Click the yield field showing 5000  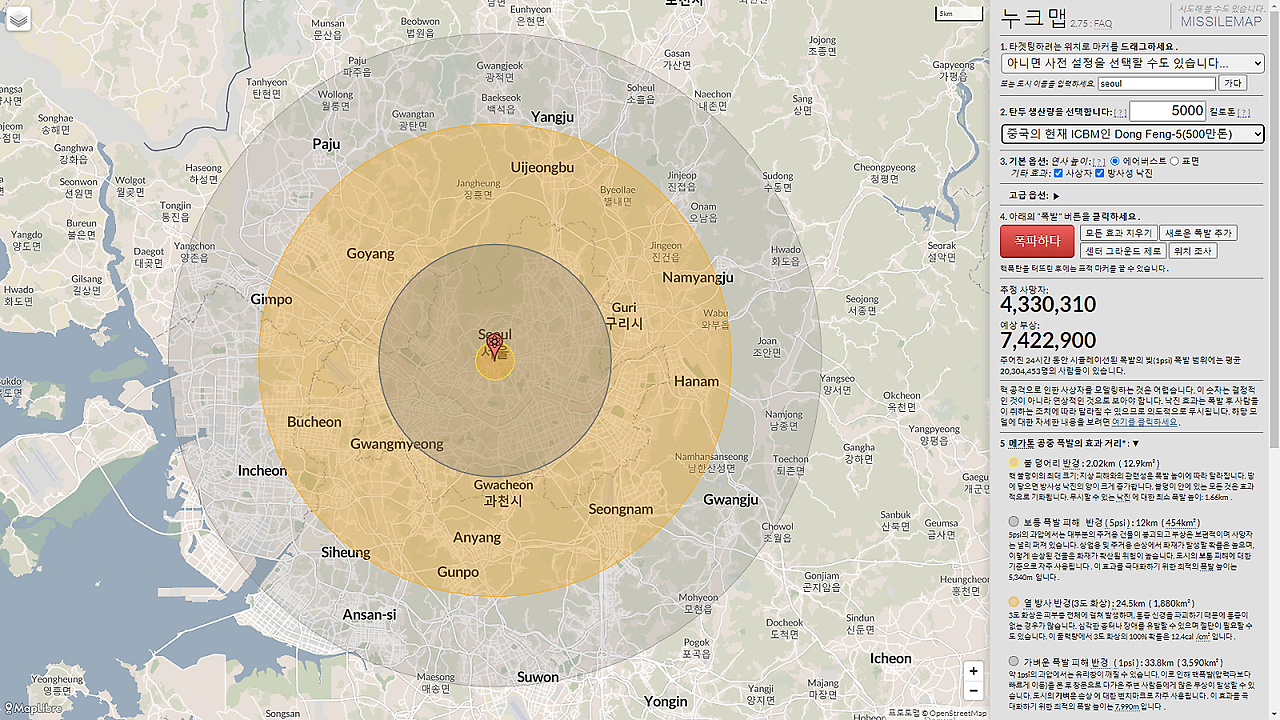[1168, 111]
